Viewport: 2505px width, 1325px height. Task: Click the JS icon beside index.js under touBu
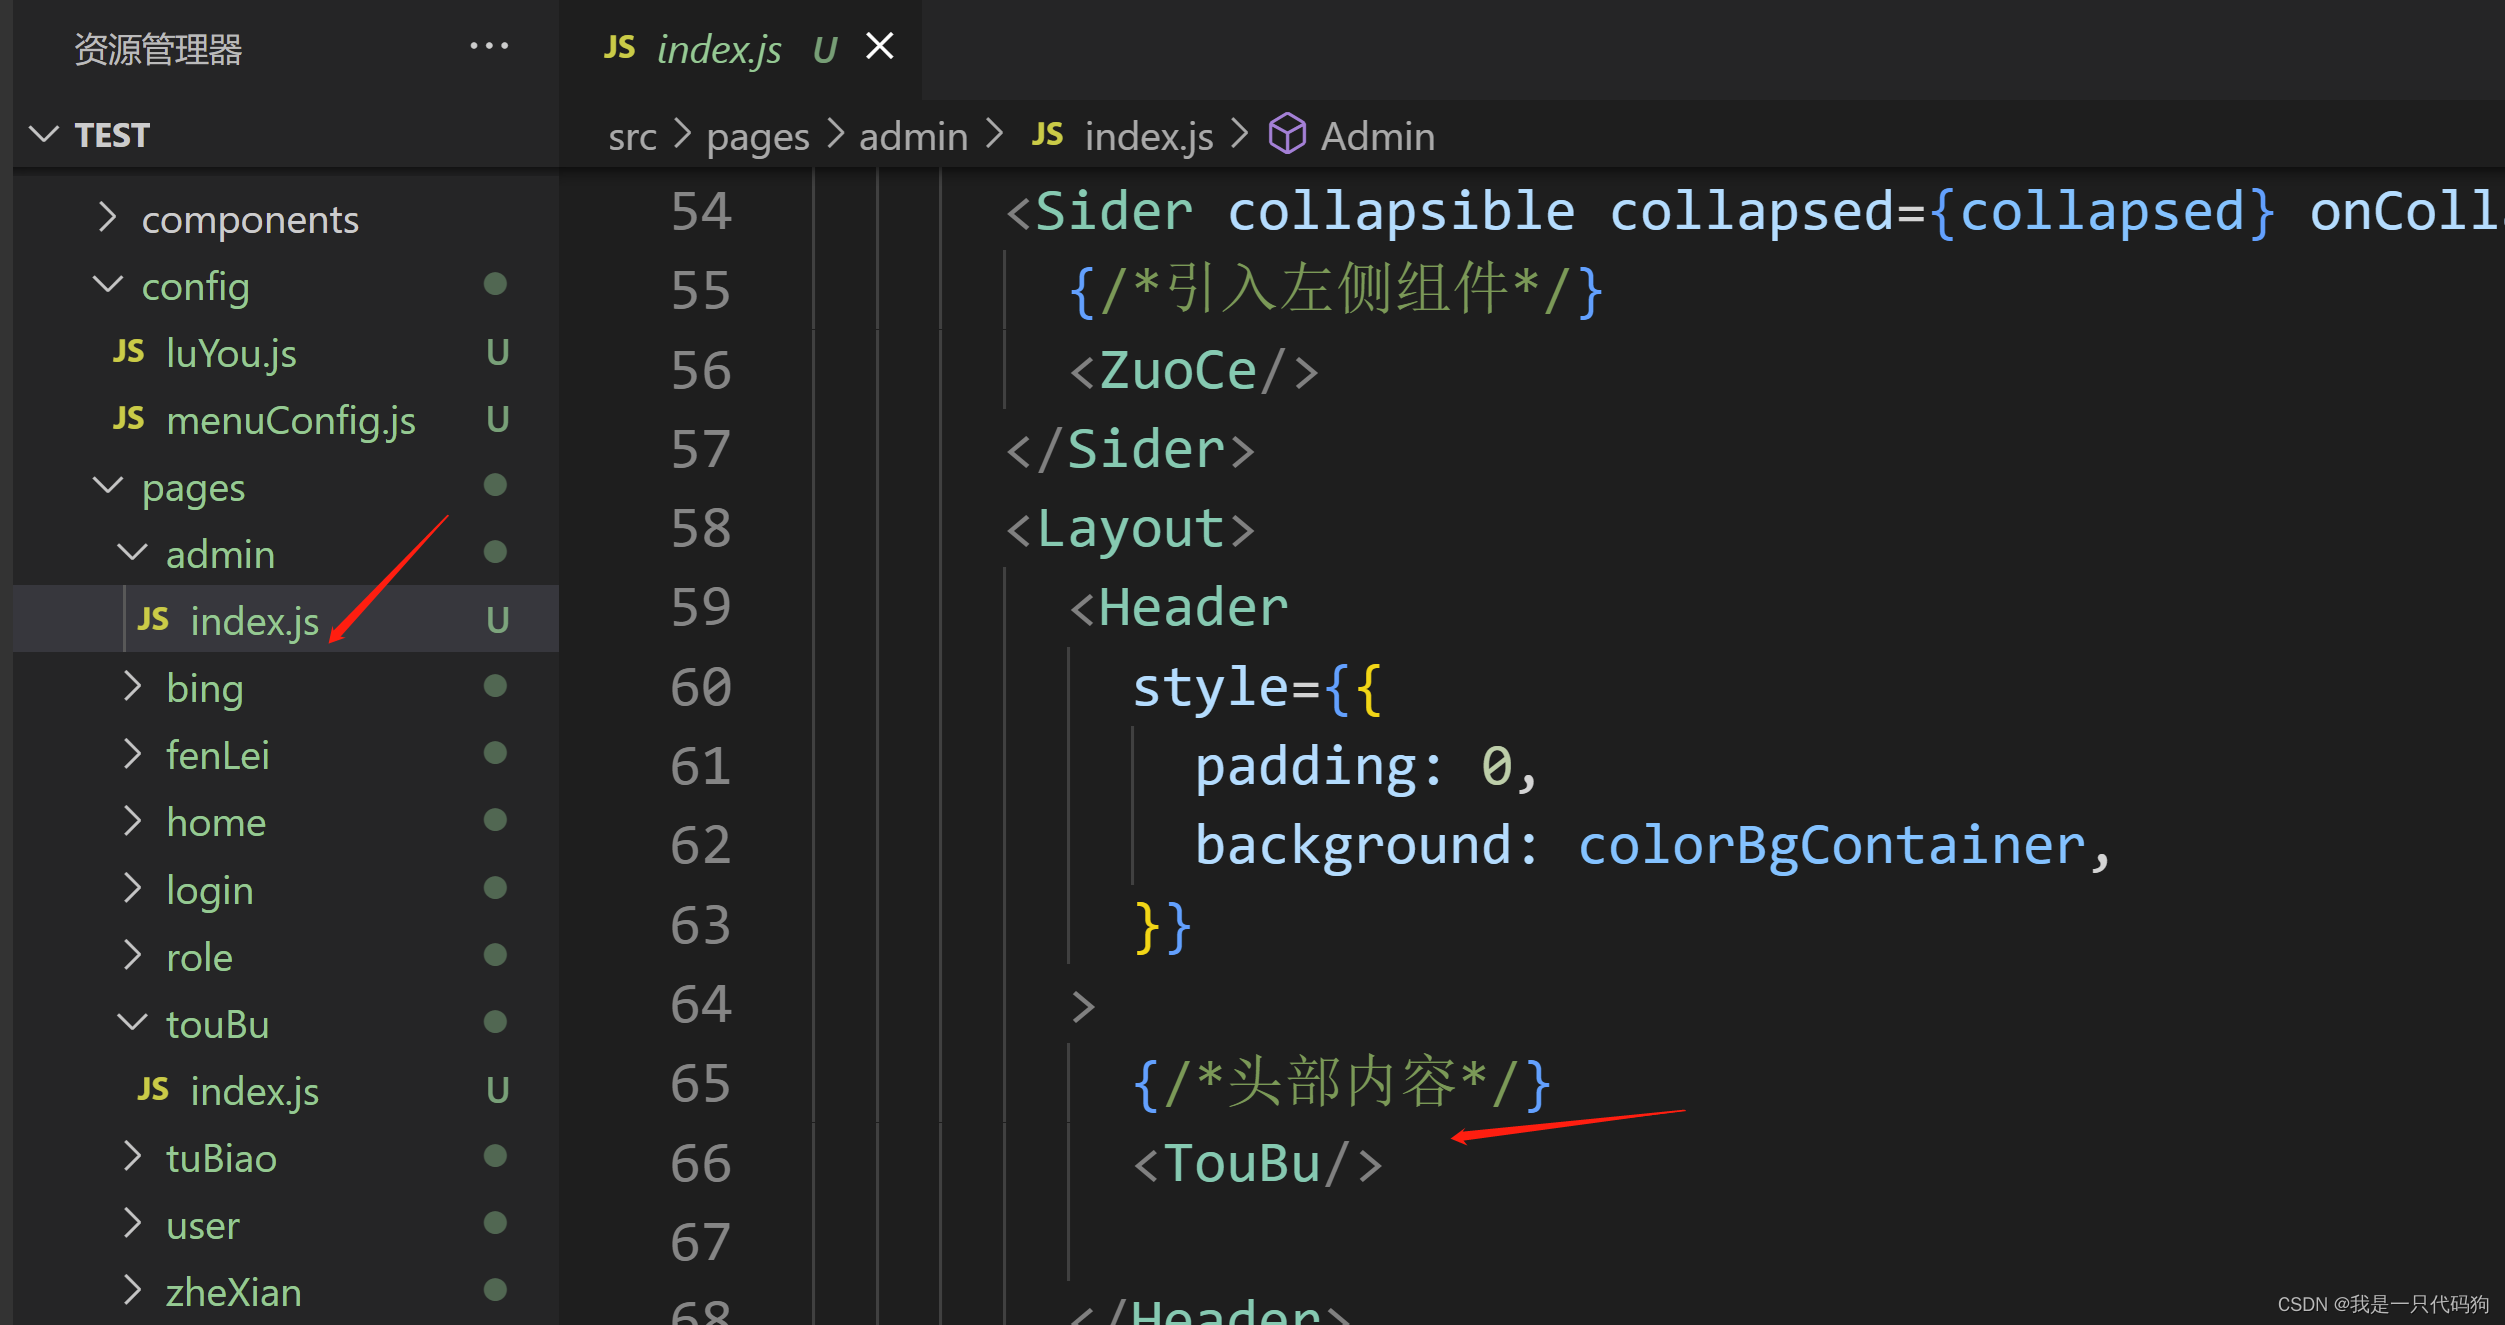coord(152,1089)
